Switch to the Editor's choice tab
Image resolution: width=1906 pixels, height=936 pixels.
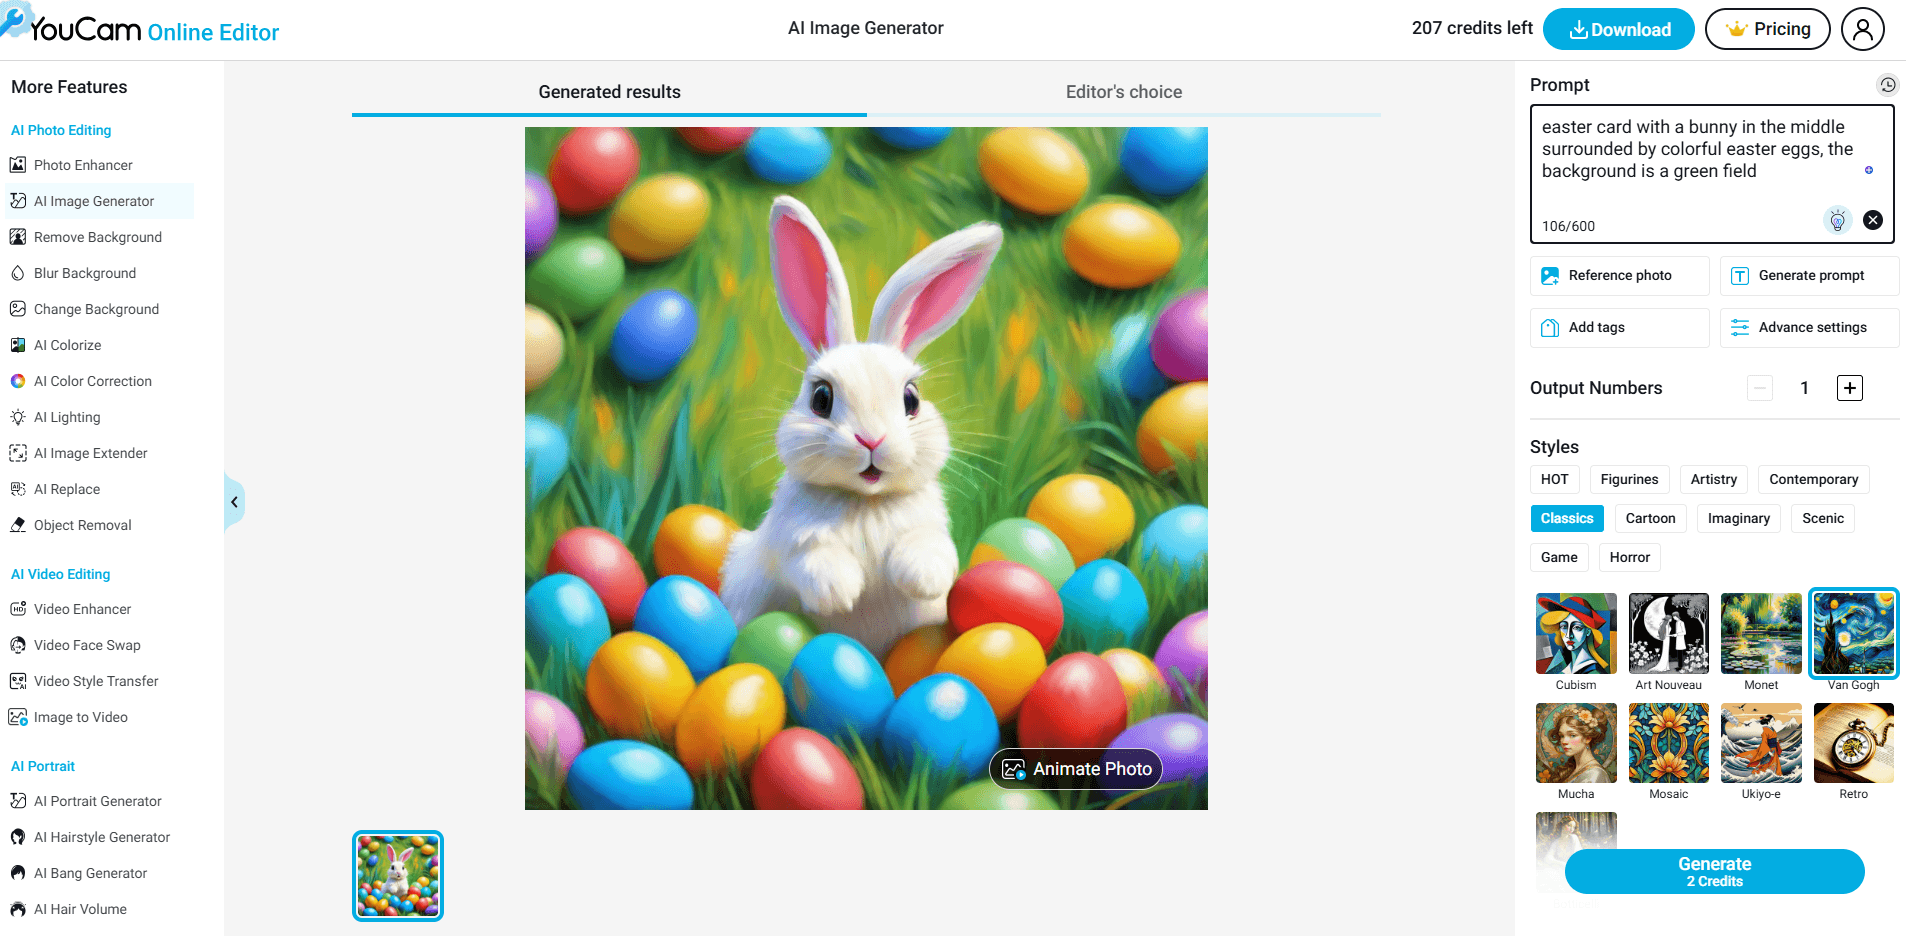(x=1123, y=92)
